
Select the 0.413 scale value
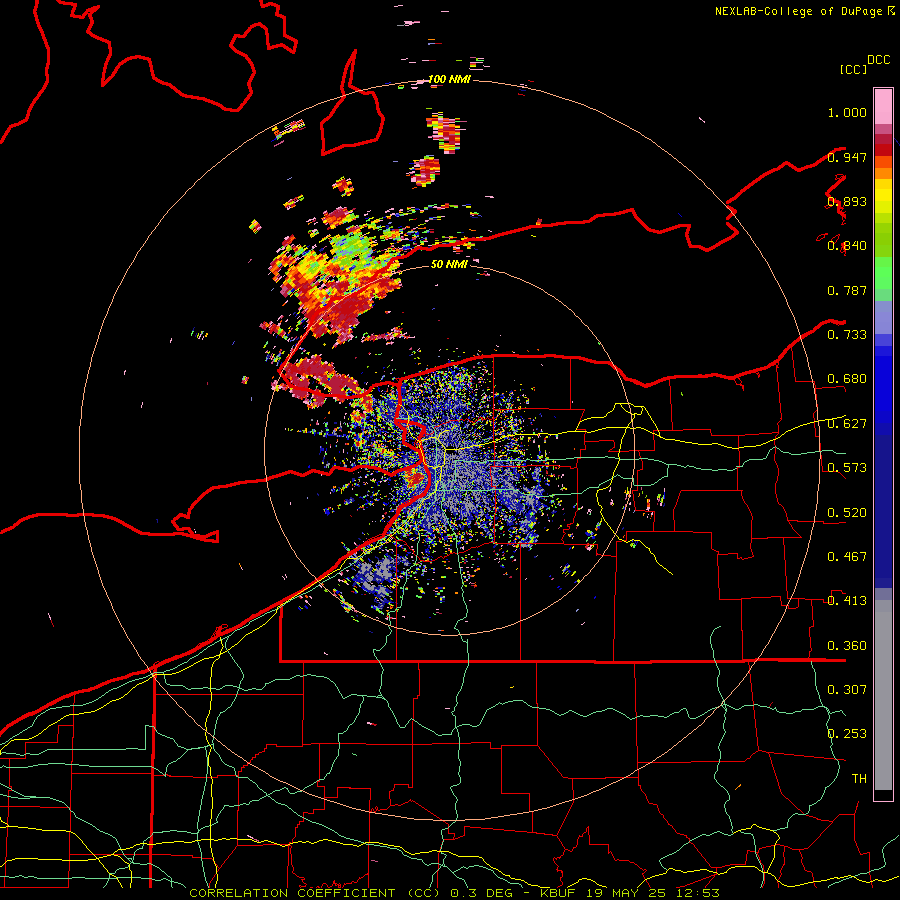(x=847, y=601)
